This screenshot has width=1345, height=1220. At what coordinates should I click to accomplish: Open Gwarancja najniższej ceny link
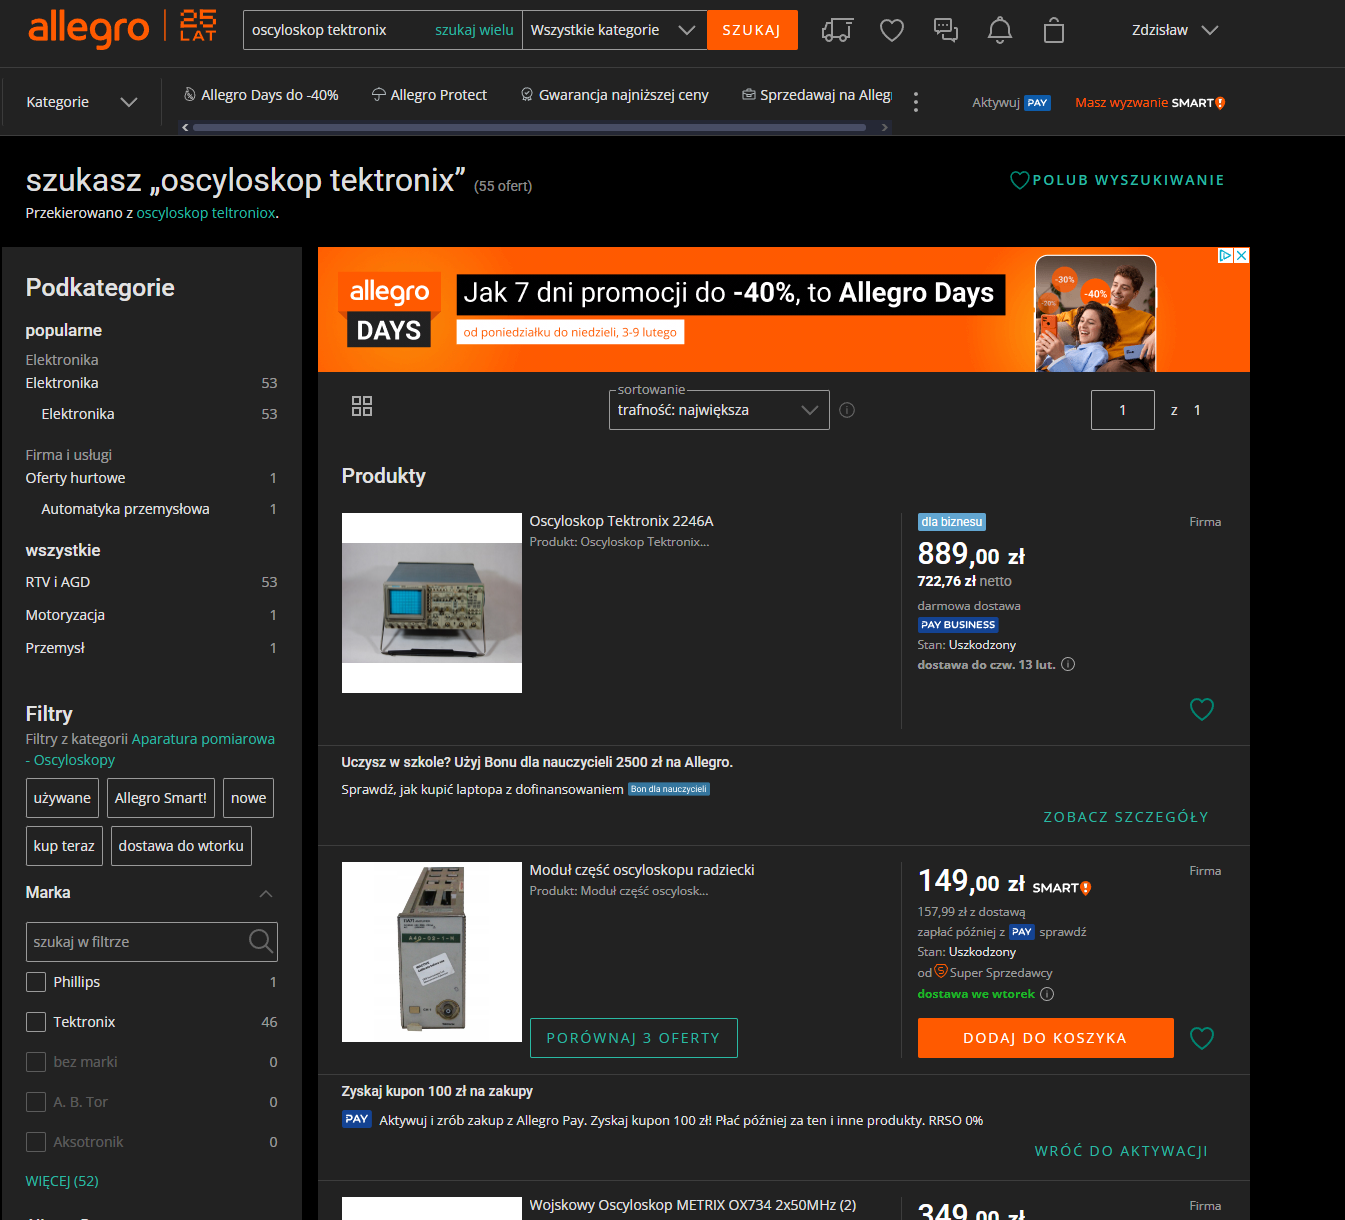[x=615, y=95]
